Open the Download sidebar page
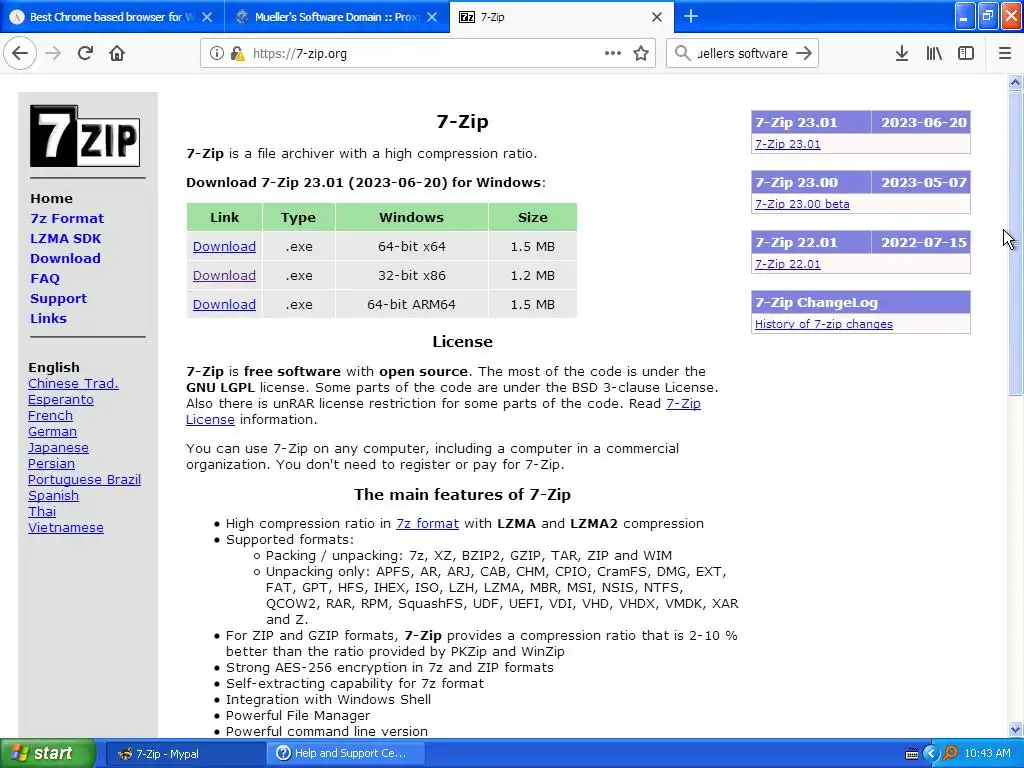 point(65,259)
